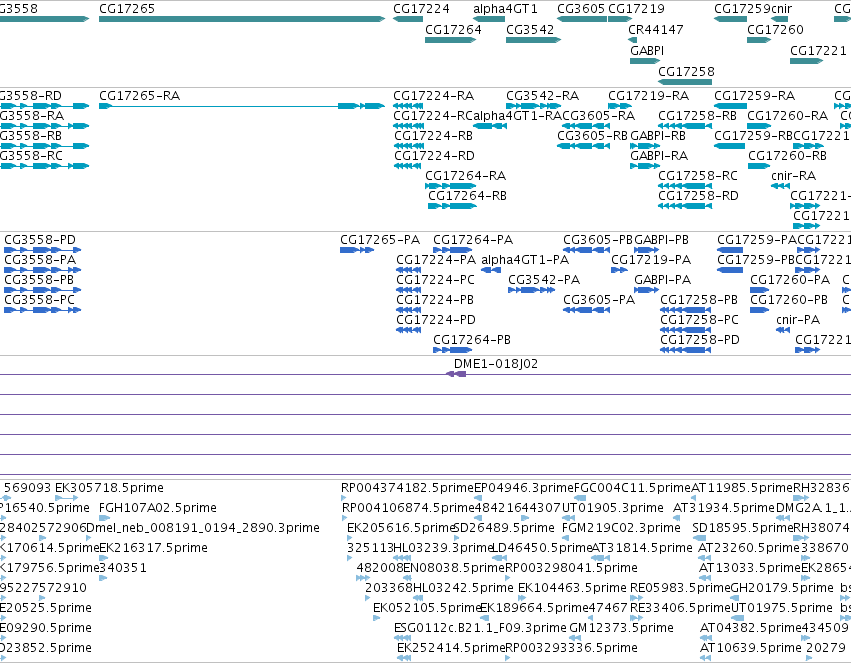The height and width of the screenshot is (663, 851).
Task: Select the EK104463.5prime EST label
Action: pyautogui.click(x=572, y=588)
